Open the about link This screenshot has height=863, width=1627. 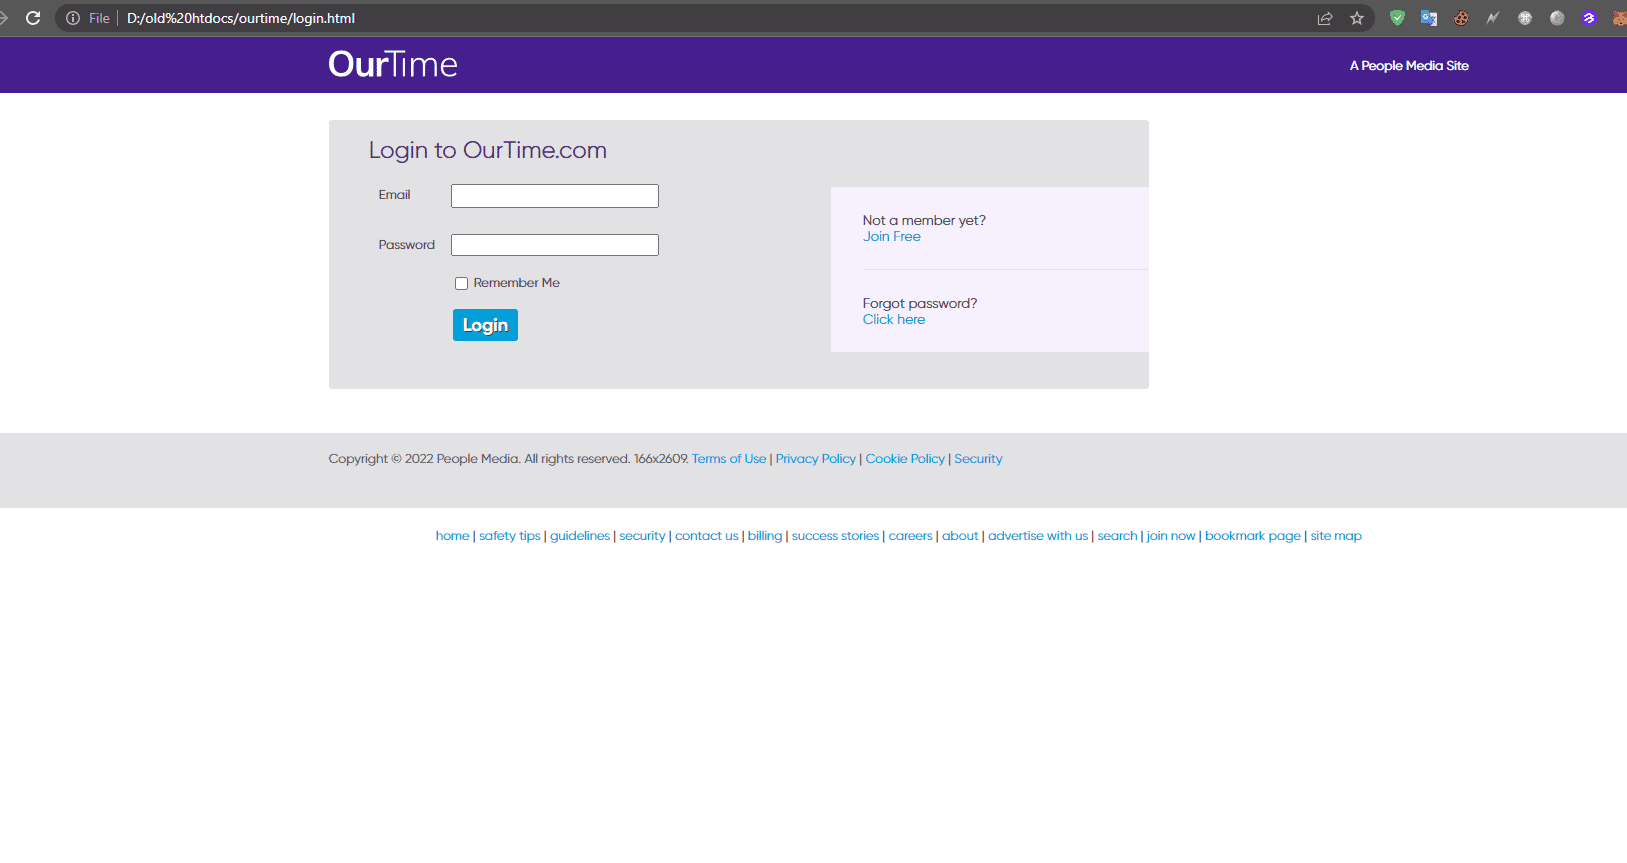[960, 536]
